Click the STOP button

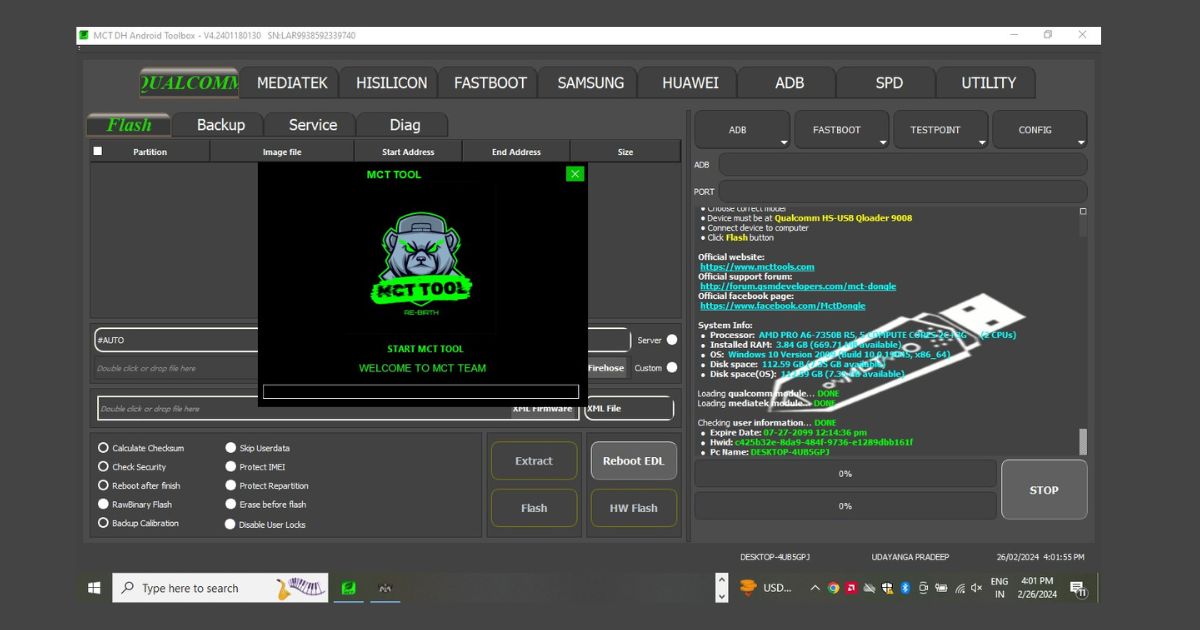(x=1044, y=490)
